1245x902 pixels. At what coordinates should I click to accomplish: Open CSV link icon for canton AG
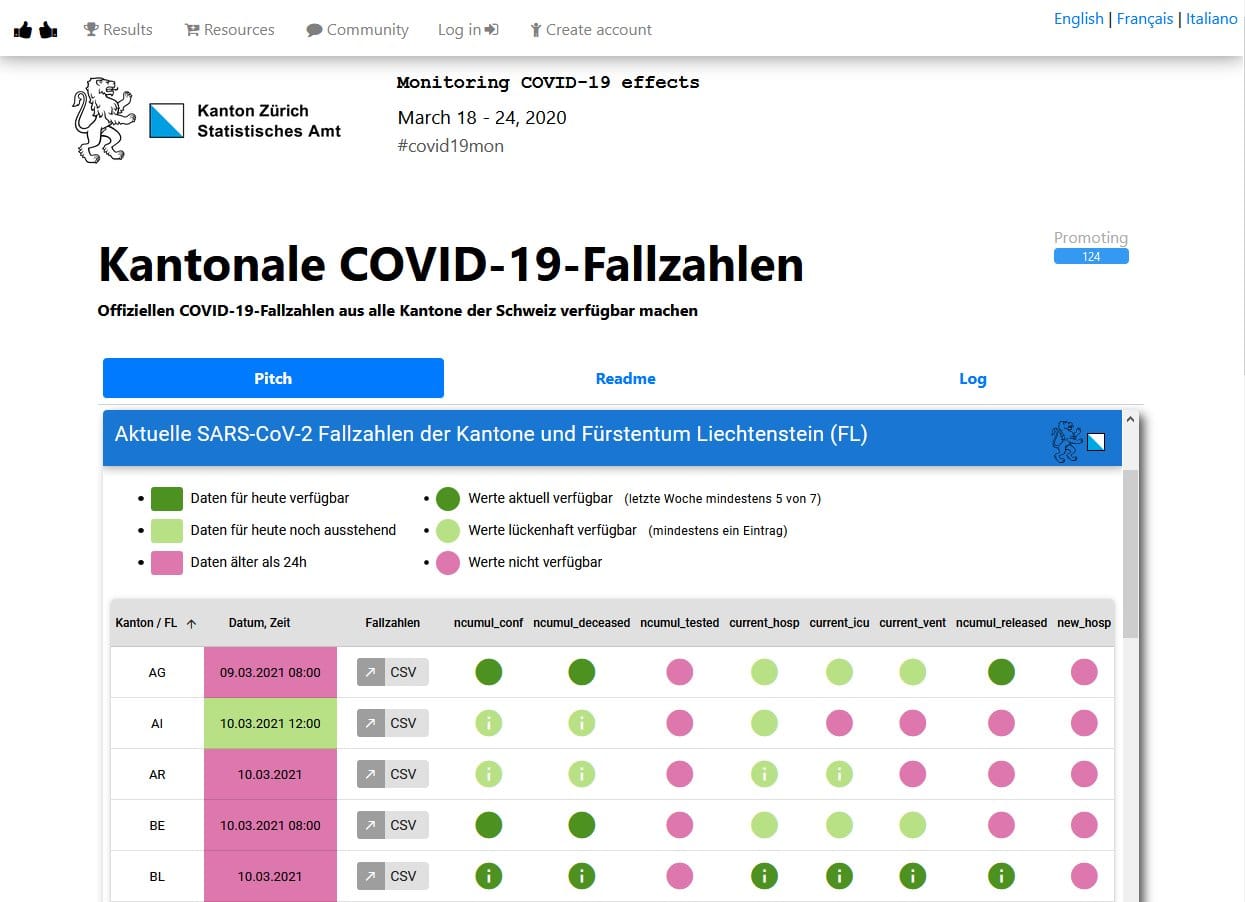pos(371,672)
